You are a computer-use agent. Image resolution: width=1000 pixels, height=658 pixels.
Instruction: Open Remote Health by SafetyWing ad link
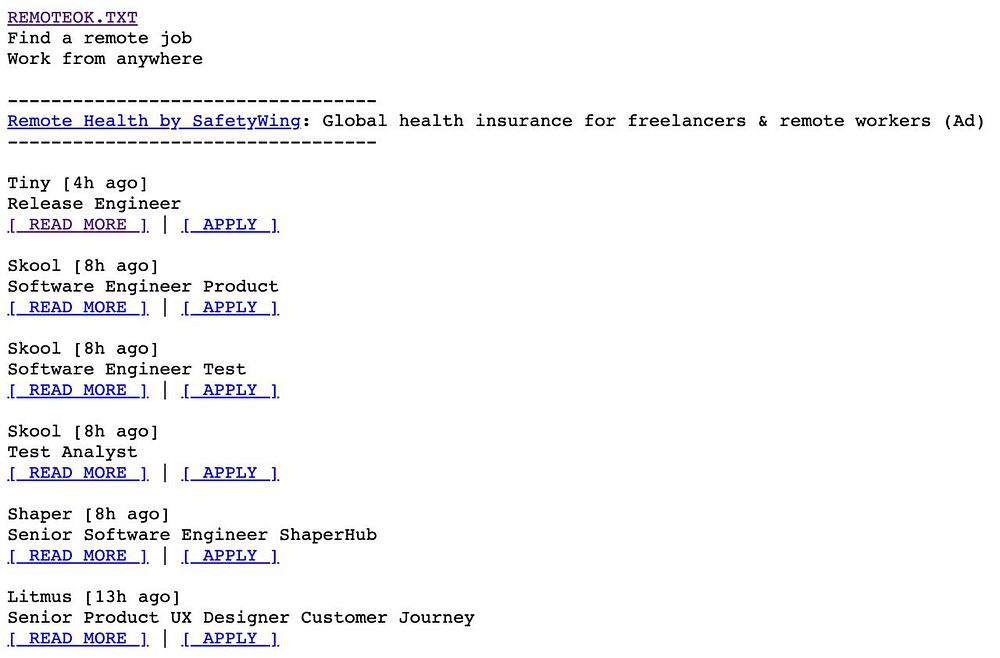[154, 121]
